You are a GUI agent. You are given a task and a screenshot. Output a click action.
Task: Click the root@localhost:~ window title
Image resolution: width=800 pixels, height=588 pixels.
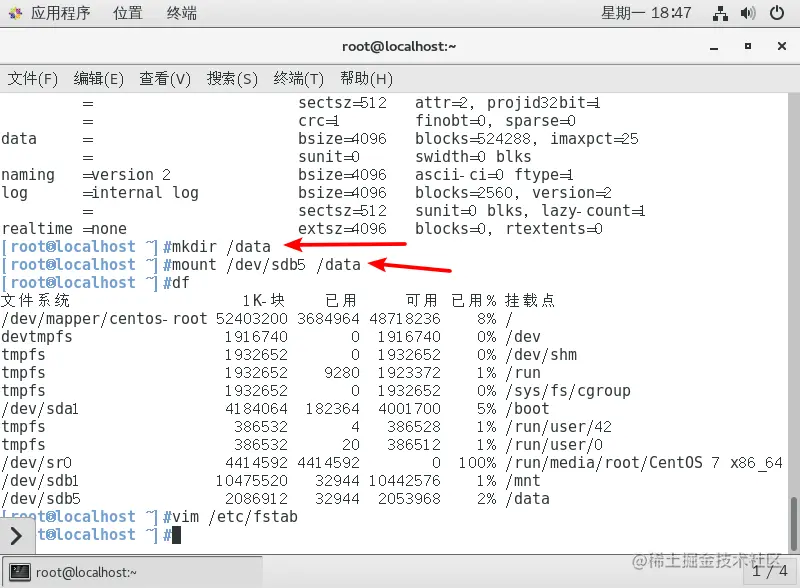click(x=399, y=46)
